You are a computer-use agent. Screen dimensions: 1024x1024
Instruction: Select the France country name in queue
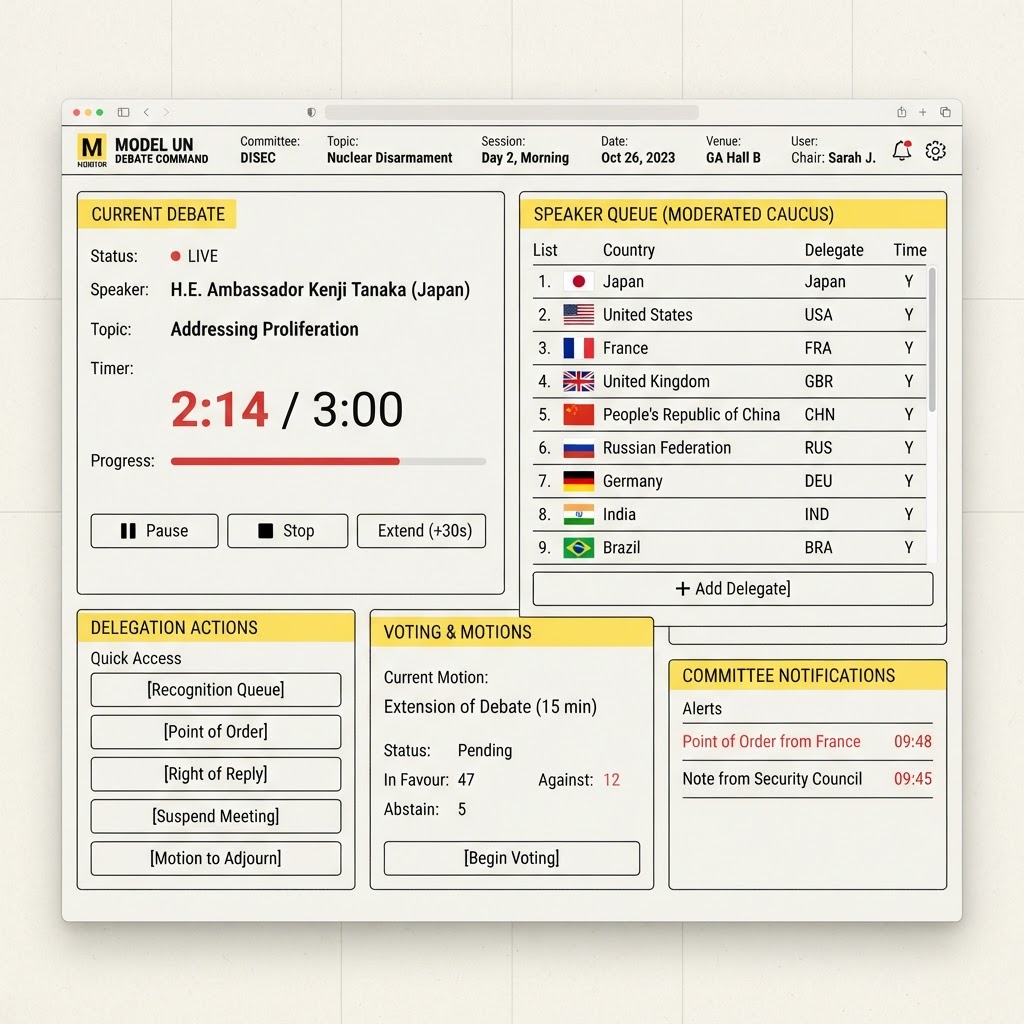[x=625, y=348]
